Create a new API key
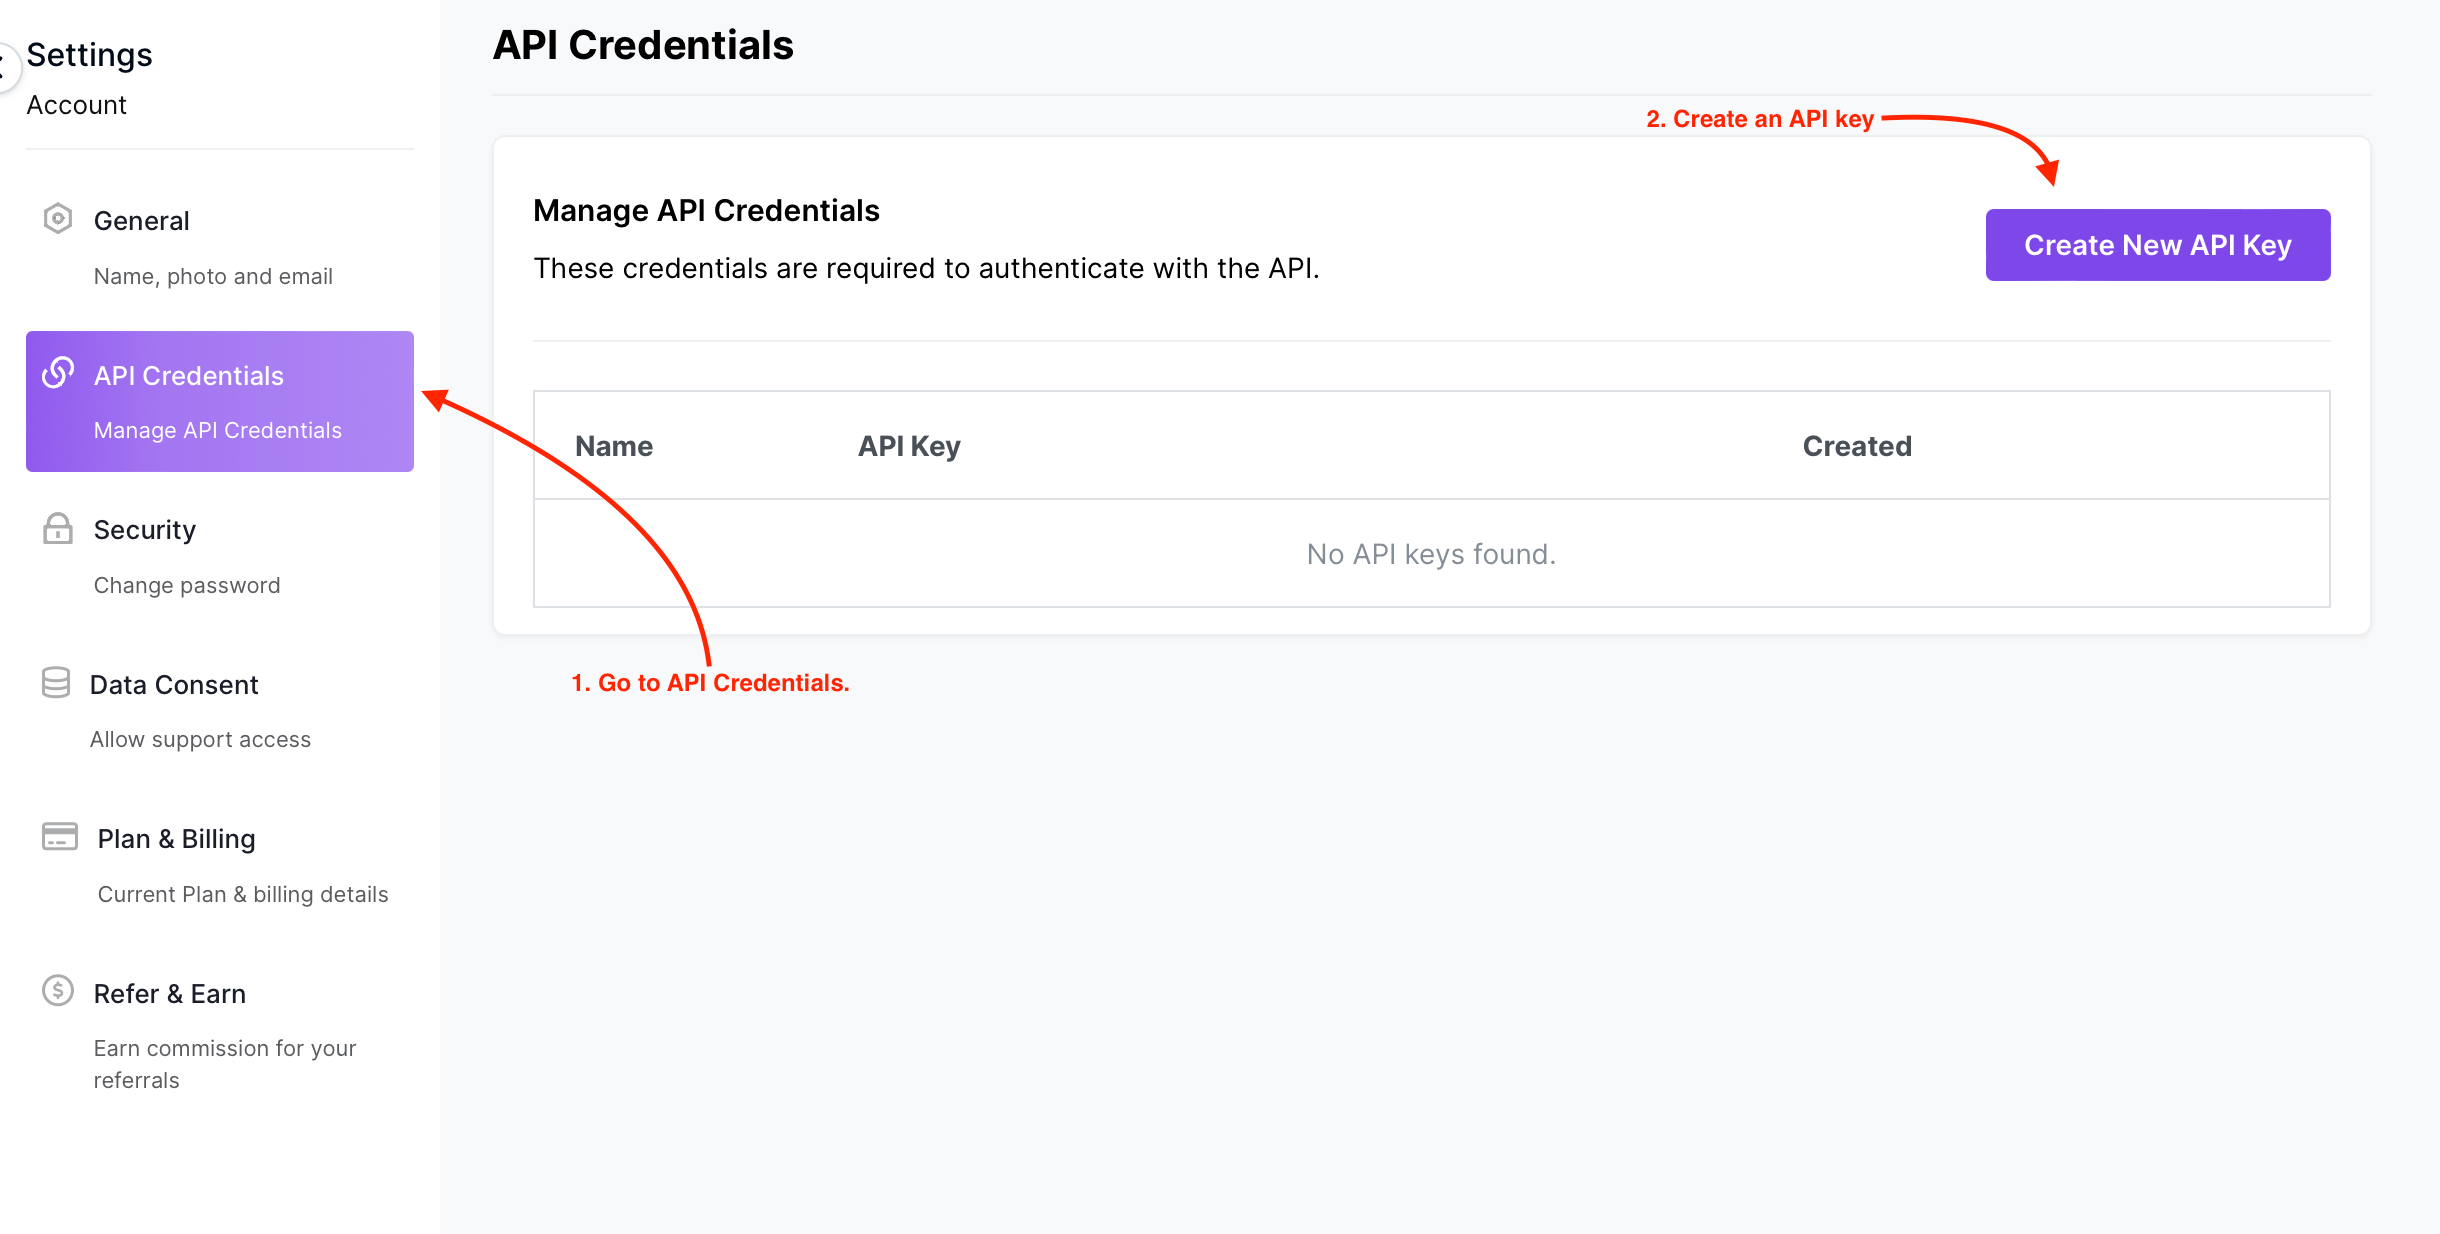This screenshot has width=2440, height=1234. pyautogui.click(x=2157, y=245)
